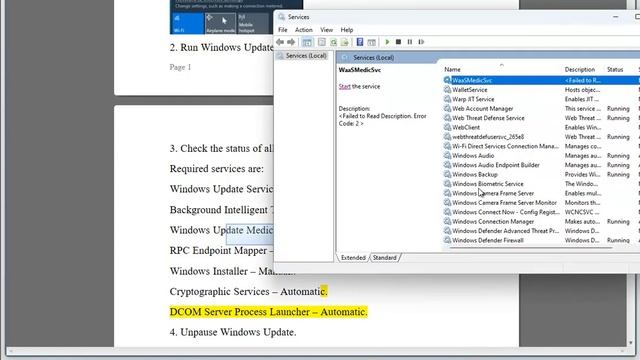Select Windows Audio Endpoint Builder row
Viewport: 640px width, 360px height.
pos(541,165)
